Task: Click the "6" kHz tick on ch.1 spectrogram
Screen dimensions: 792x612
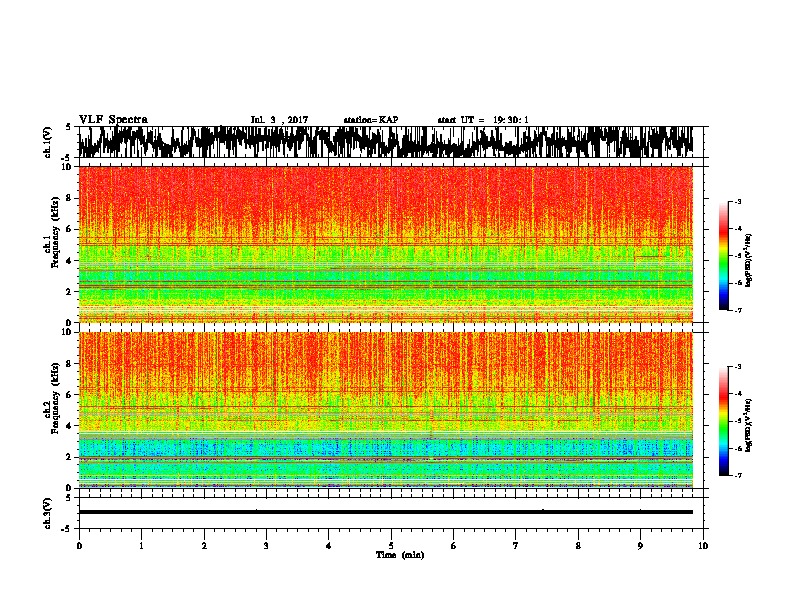Action: [x=71, y=229]
